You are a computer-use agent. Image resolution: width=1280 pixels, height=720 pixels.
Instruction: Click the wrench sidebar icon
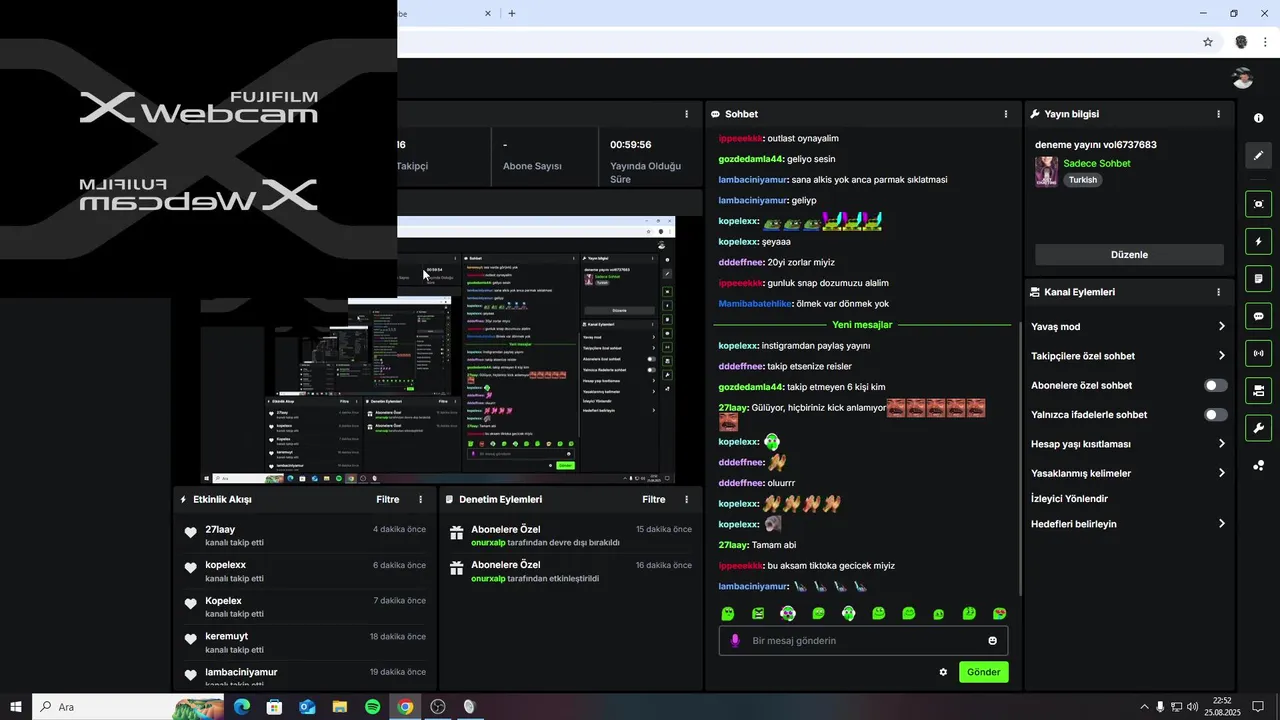[1258, 428]
